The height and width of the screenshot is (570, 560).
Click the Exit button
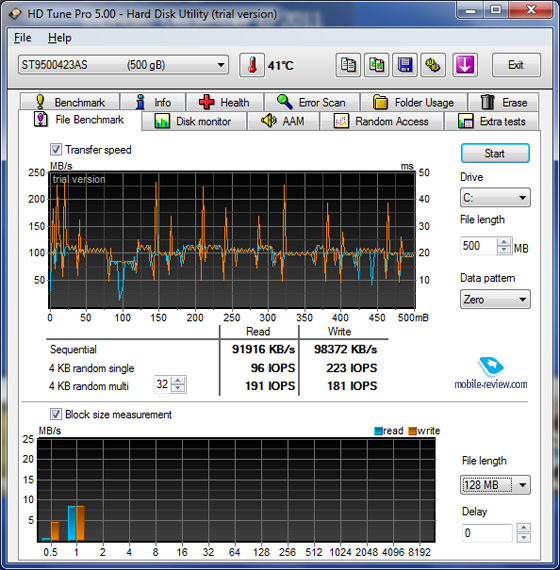pos(516,65)
